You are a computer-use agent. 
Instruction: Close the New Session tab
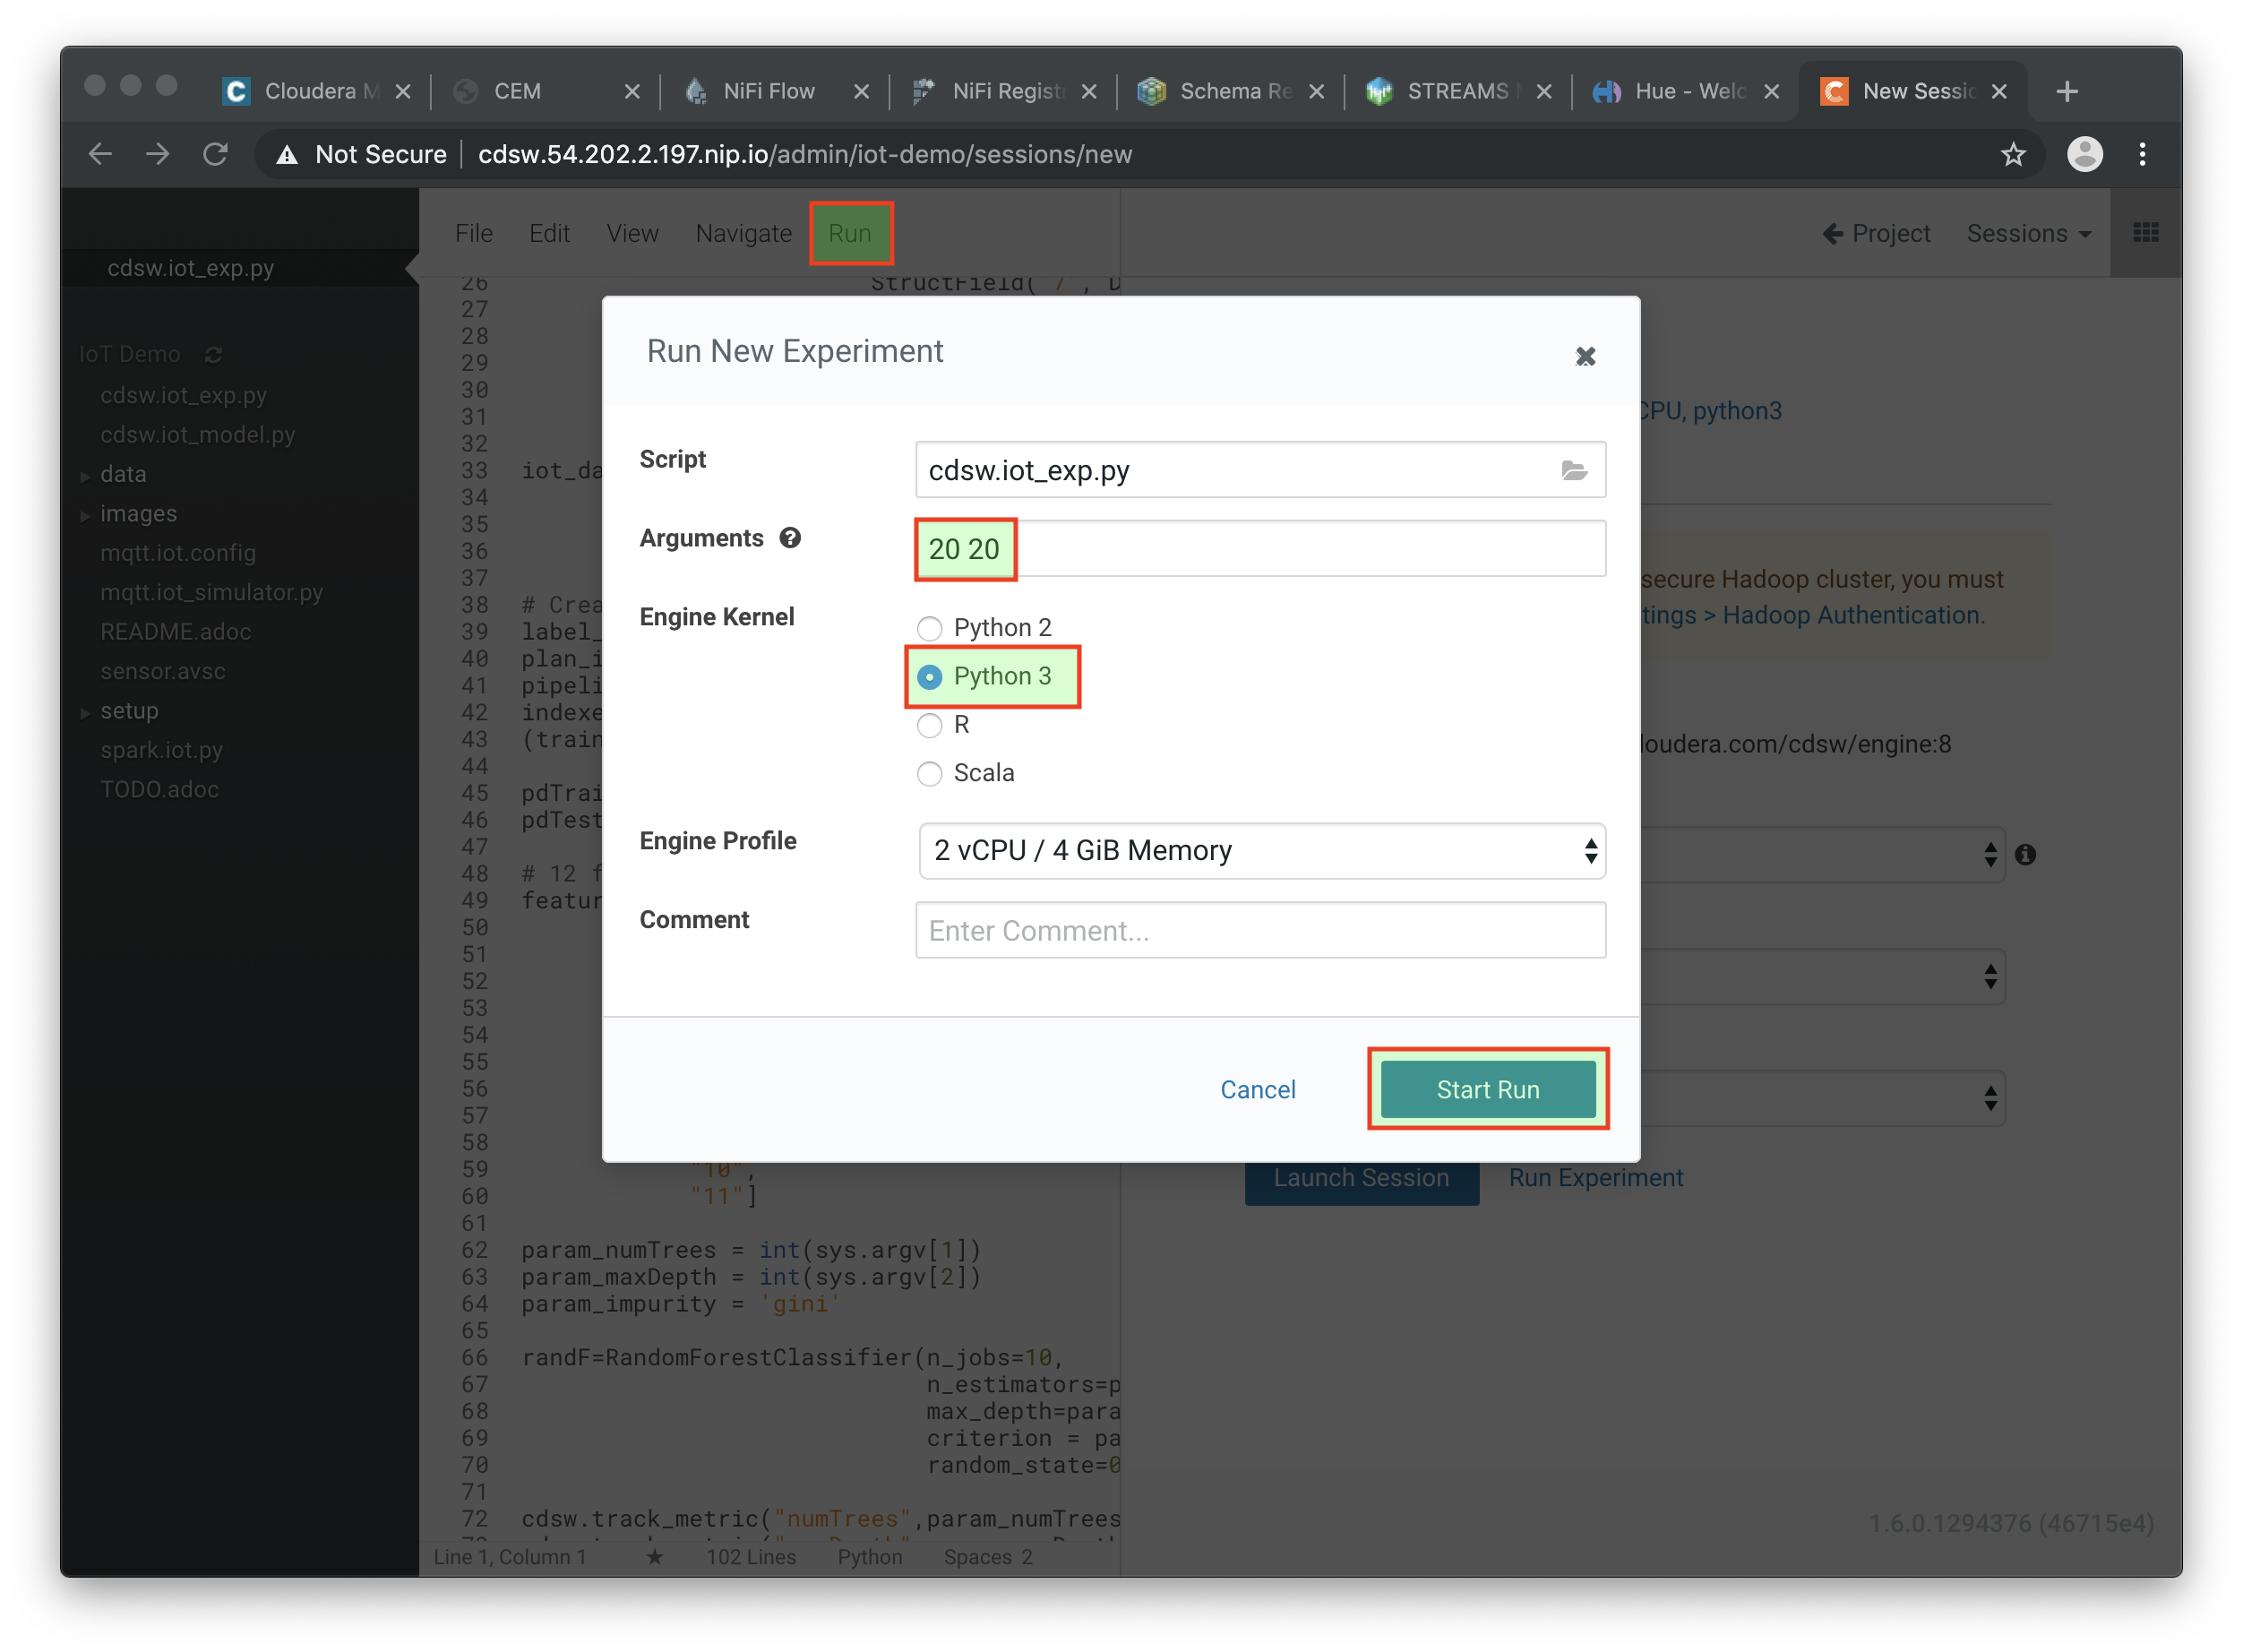coord(1999,91)
